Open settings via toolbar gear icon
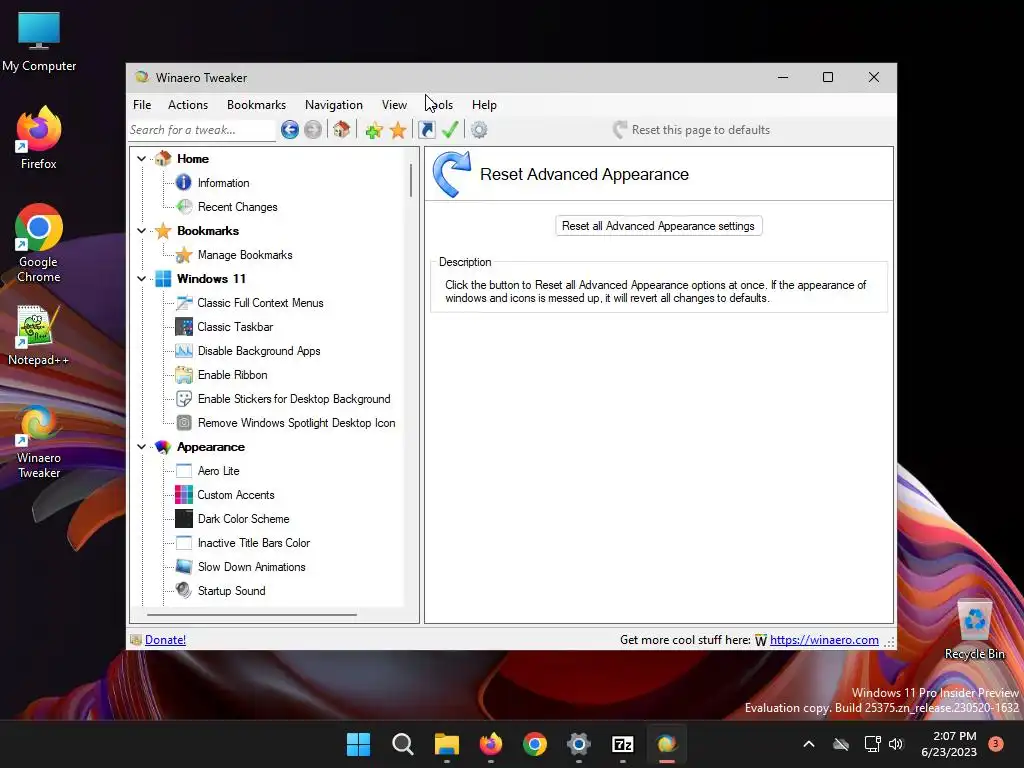Viewport: 1024px width, 768px height. pos(479,130)
